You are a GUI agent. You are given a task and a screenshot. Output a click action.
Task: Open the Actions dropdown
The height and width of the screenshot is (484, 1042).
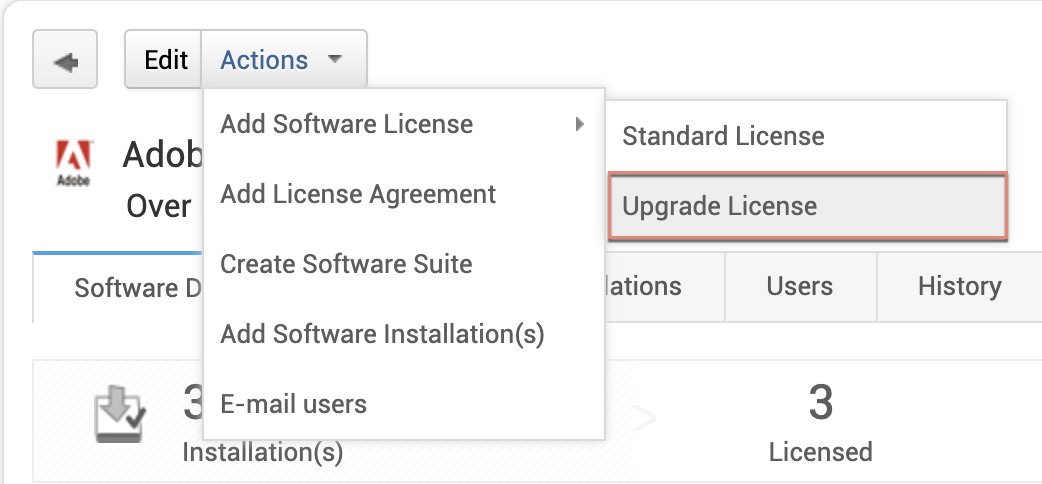click(265, 60)
